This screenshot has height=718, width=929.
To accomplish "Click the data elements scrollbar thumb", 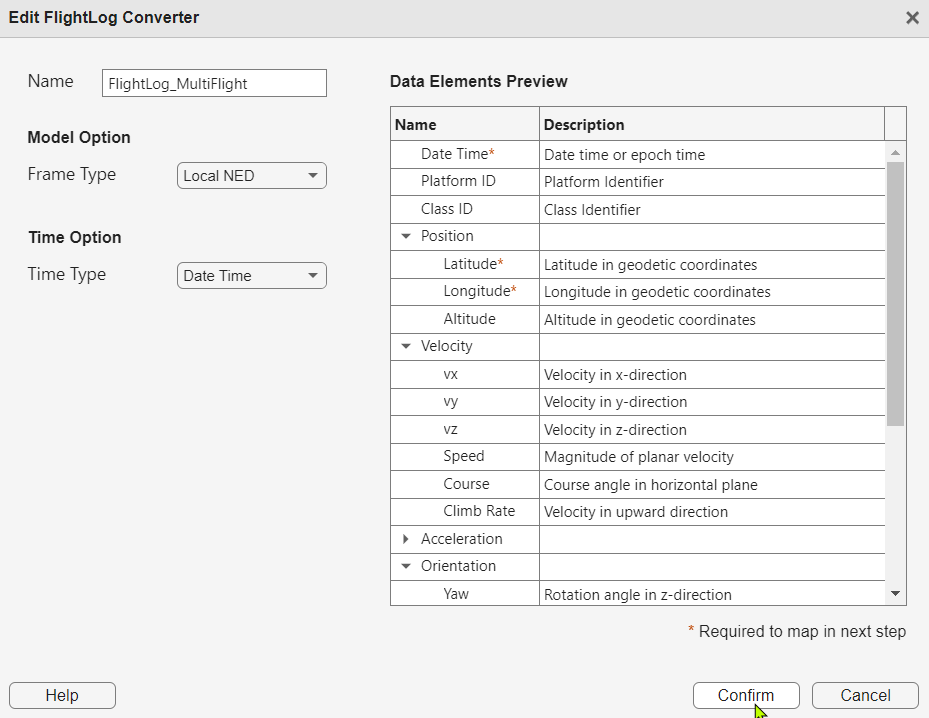I will [895, 290].
